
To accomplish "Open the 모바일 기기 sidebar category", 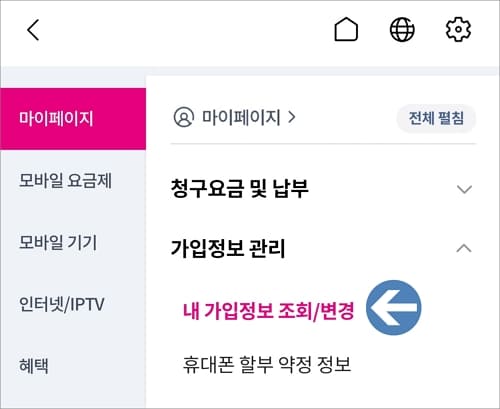I will pyautogui.click(x=58, y=242).
